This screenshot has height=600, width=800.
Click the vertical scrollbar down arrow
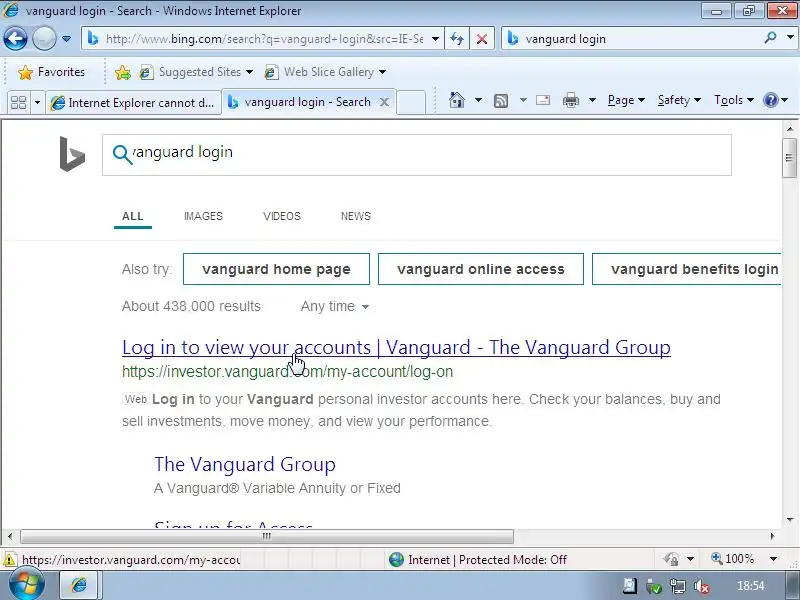click(790, 520)
